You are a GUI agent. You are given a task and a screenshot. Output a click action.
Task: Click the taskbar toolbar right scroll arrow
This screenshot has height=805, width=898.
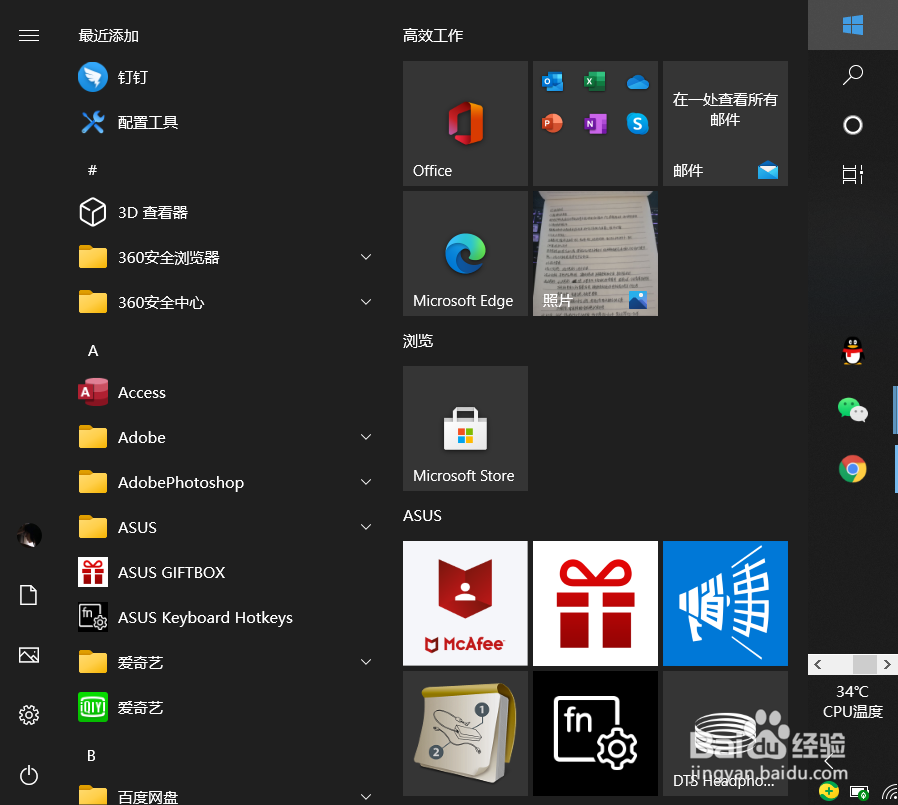point(887,664)
